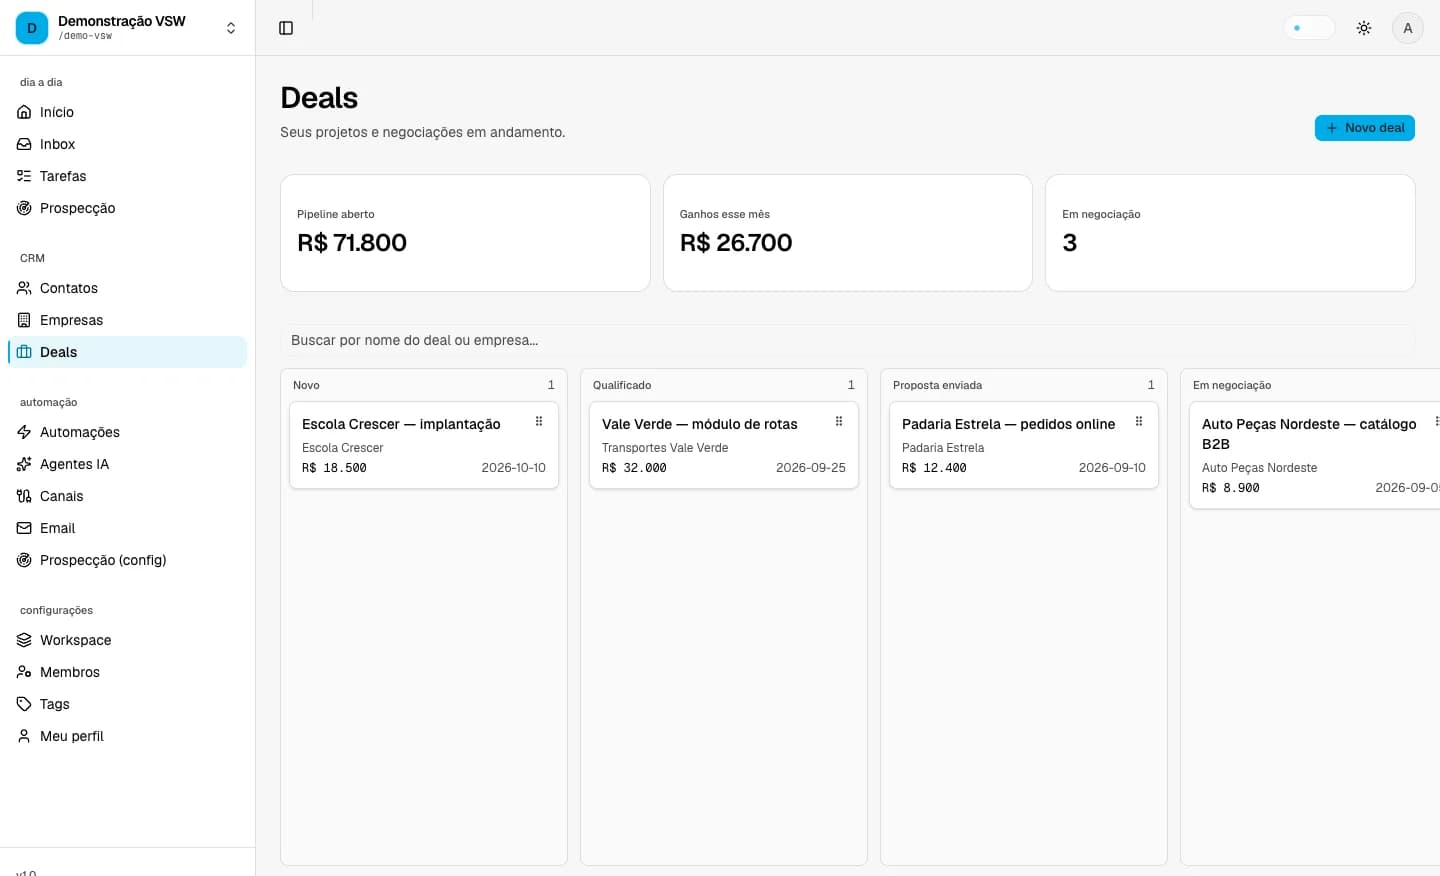Click the Canais icon in sidebar
The width and height of the screenshot is (1440, 876).
click(24, 496)
